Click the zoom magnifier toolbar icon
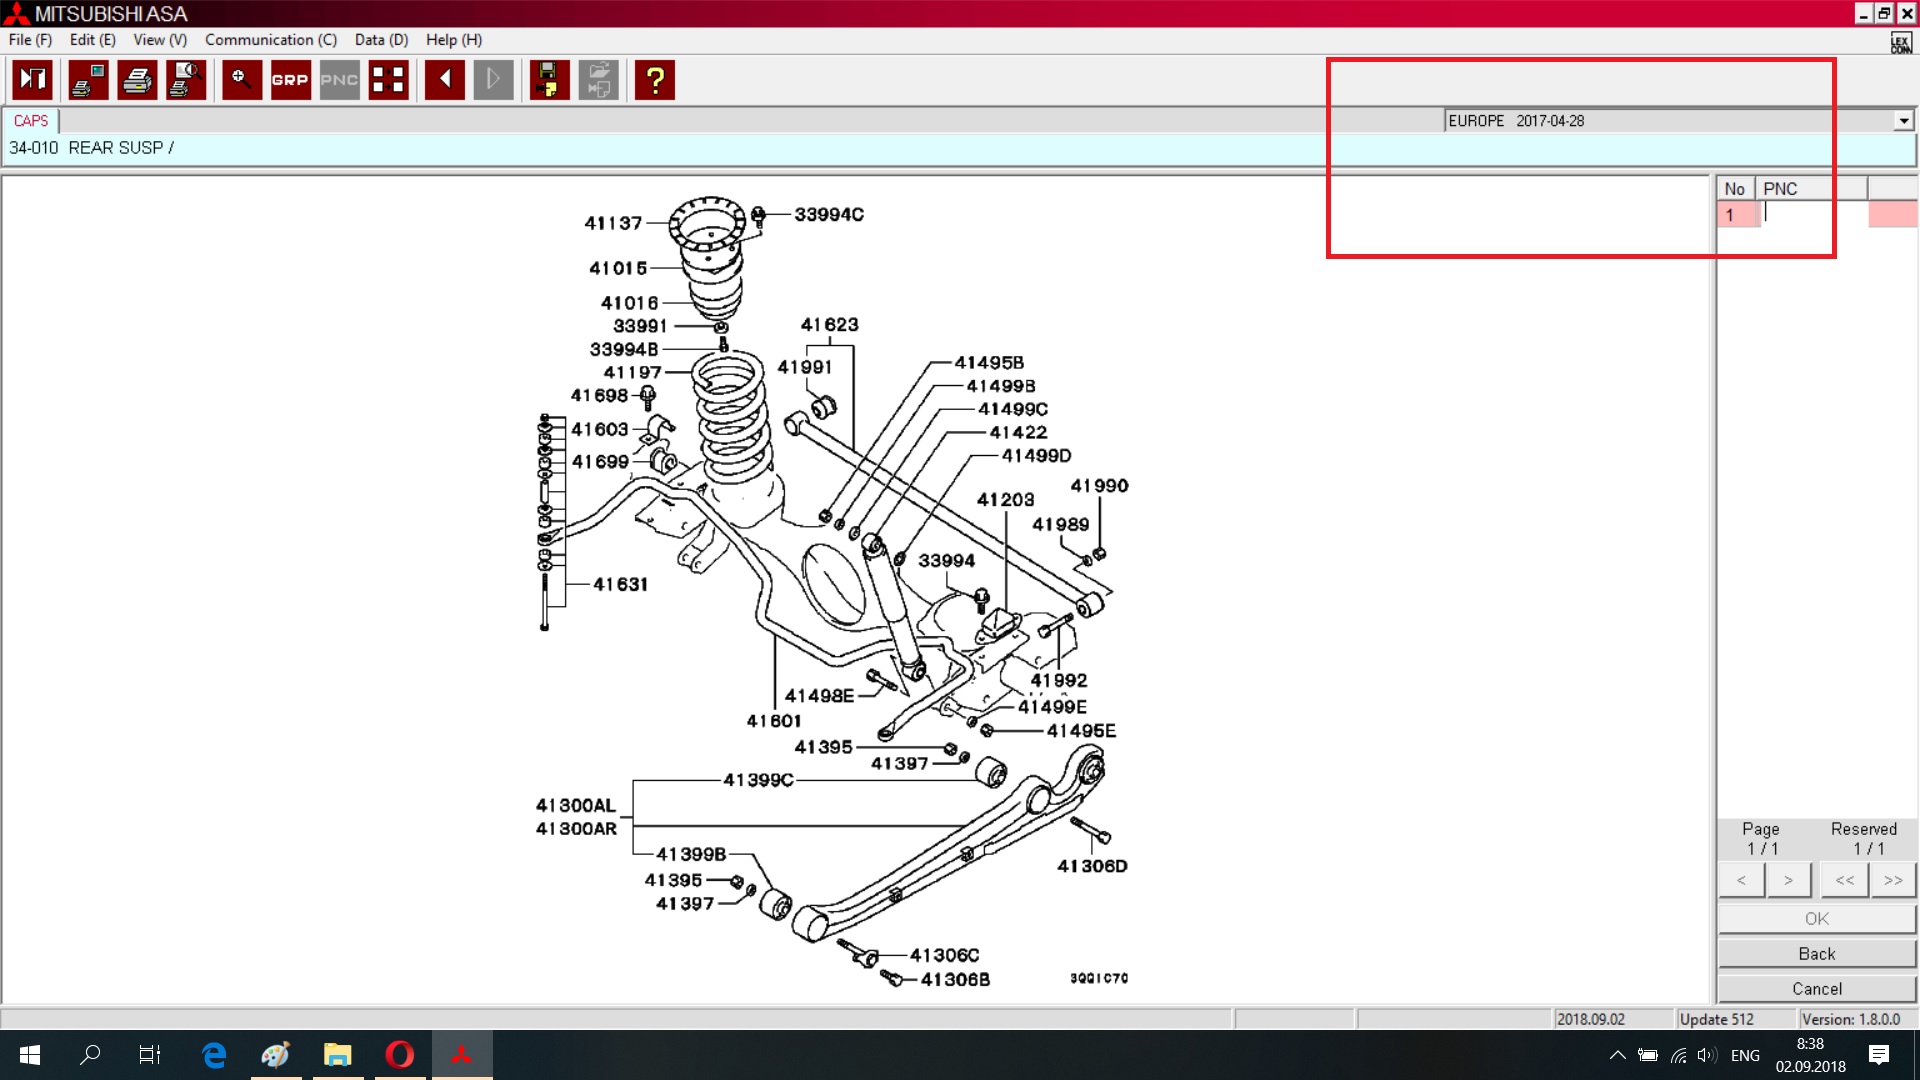Viewport: 1920px width, 1080px height. pos(241,80)
